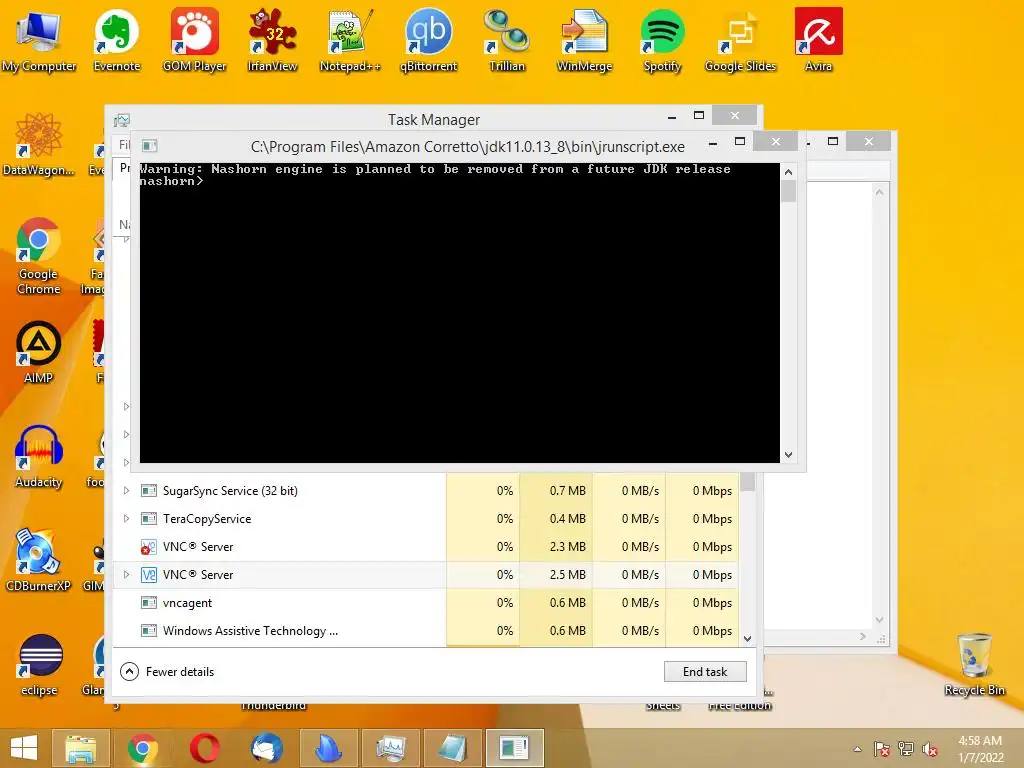Click inside the nashorn console prompt
The image size is (1024, 768).
460,313
